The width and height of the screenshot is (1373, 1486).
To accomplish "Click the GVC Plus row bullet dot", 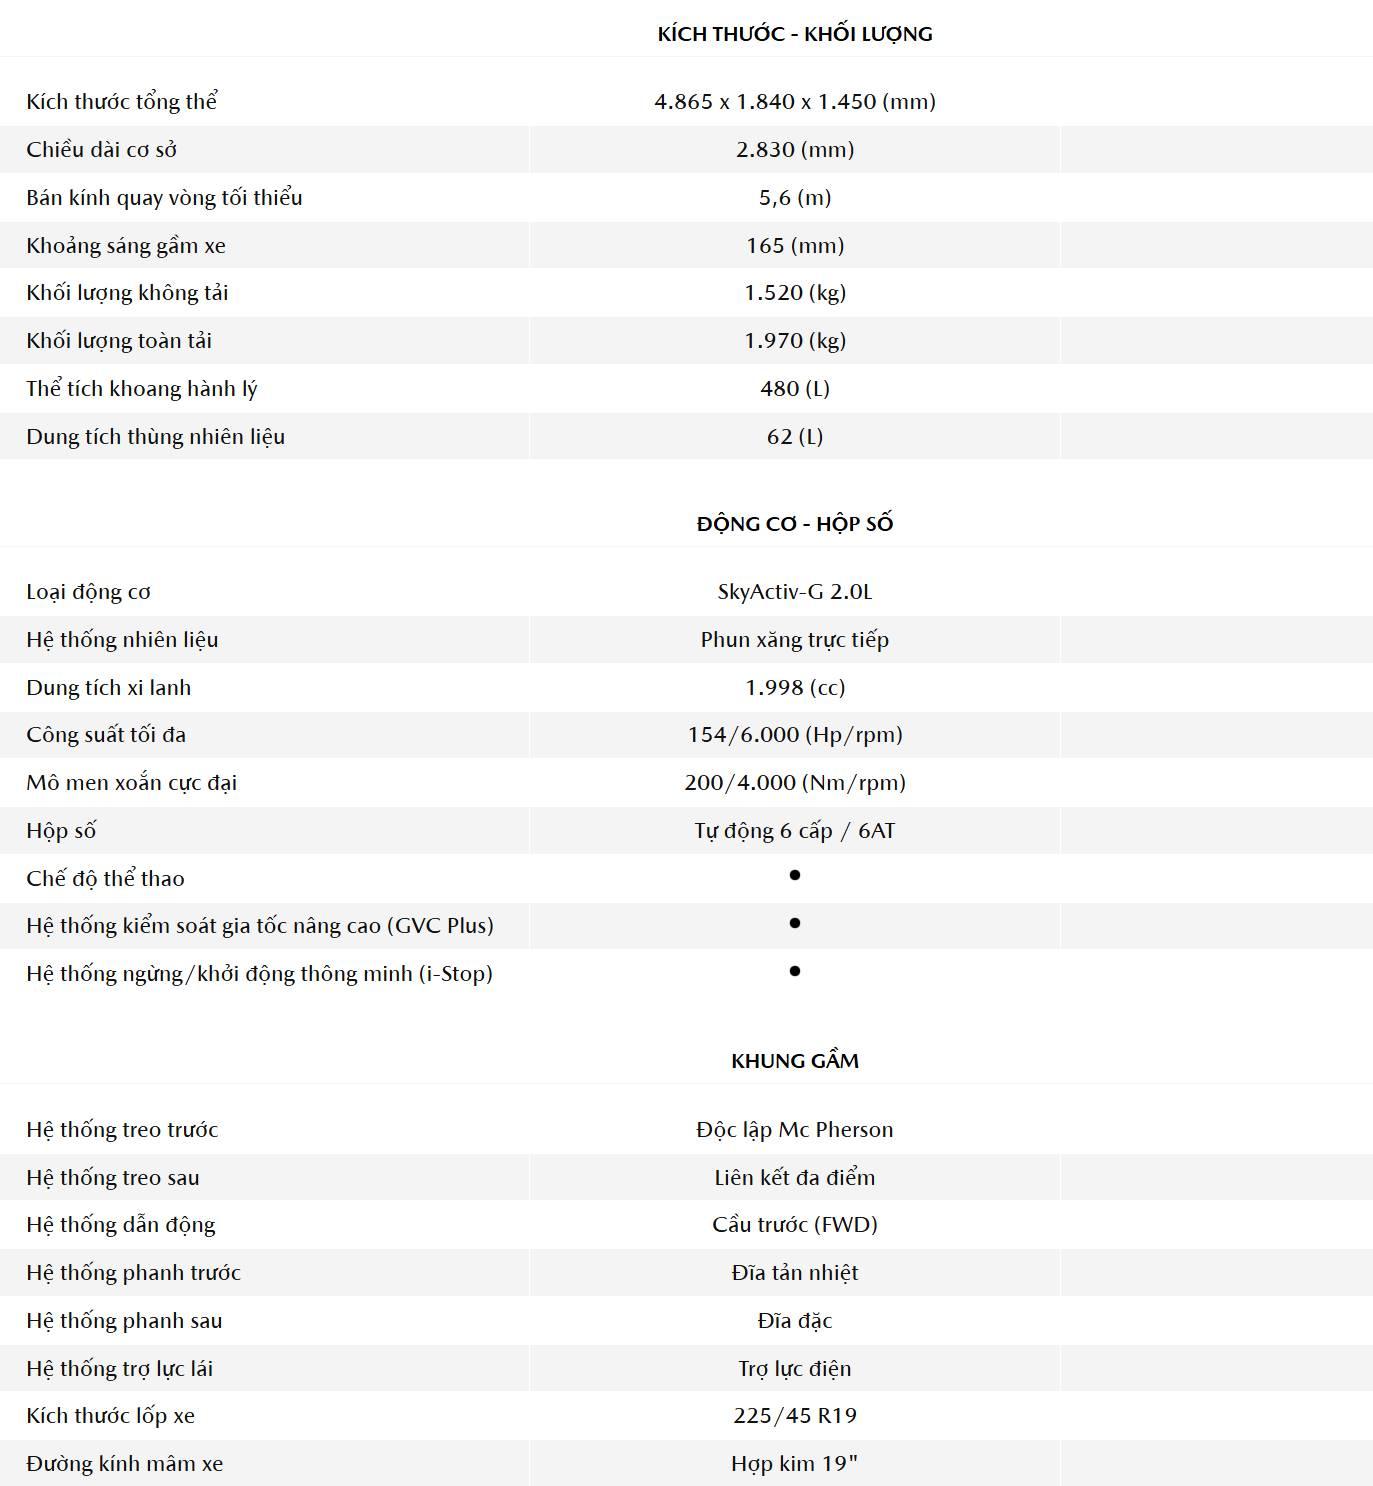I will click(x=795, y=923).
